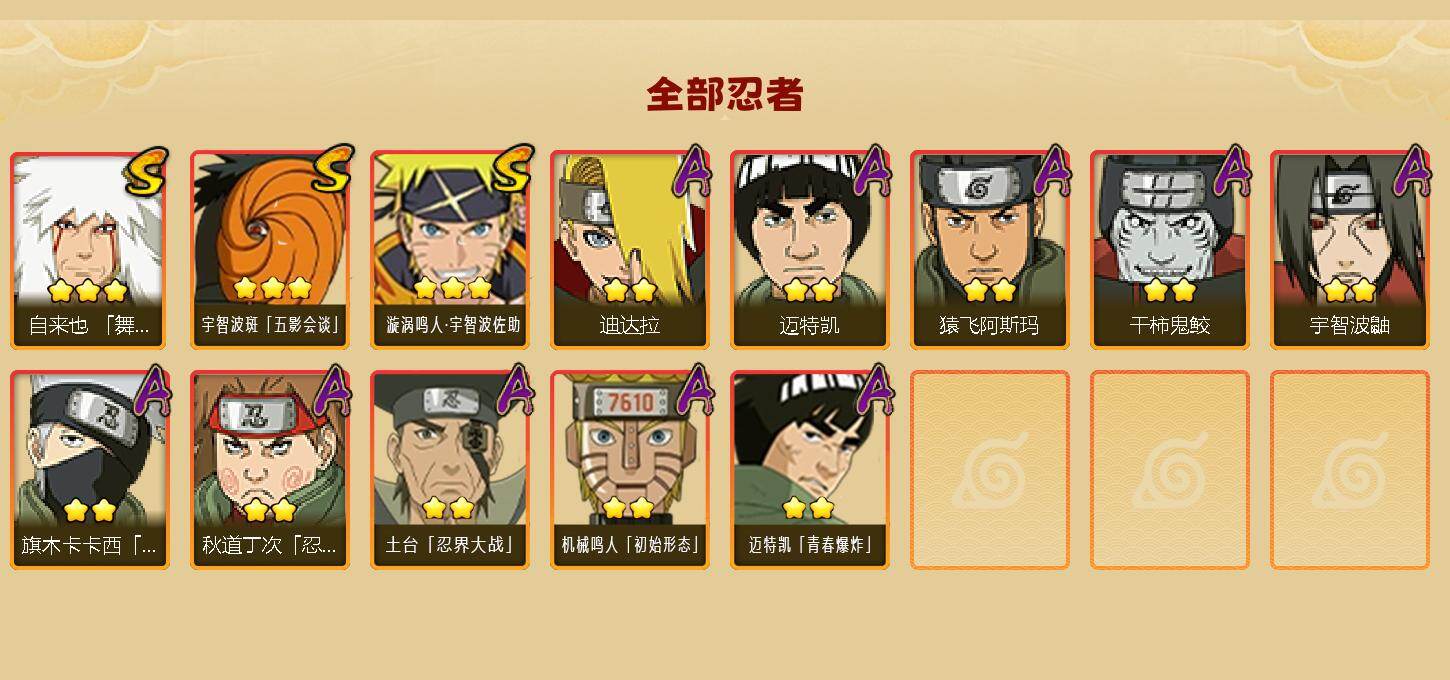
Task: Select the 土台「忍界大战」 card
Action: (450, 470)
